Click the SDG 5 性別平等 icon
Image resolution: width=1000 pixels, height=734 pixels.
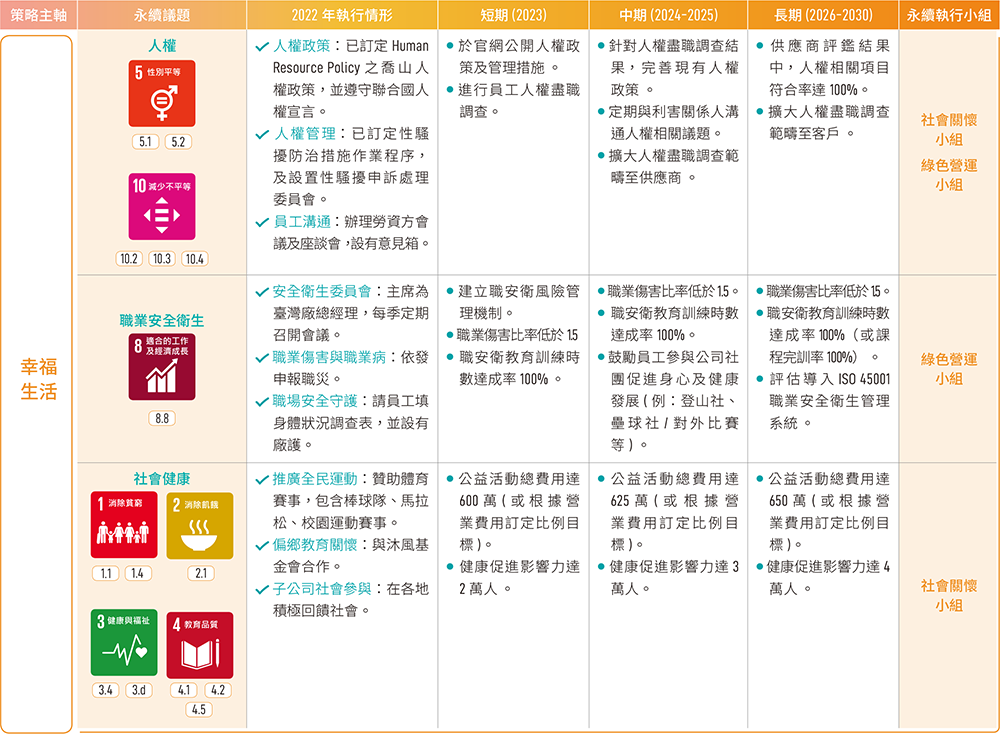[162, 94]
